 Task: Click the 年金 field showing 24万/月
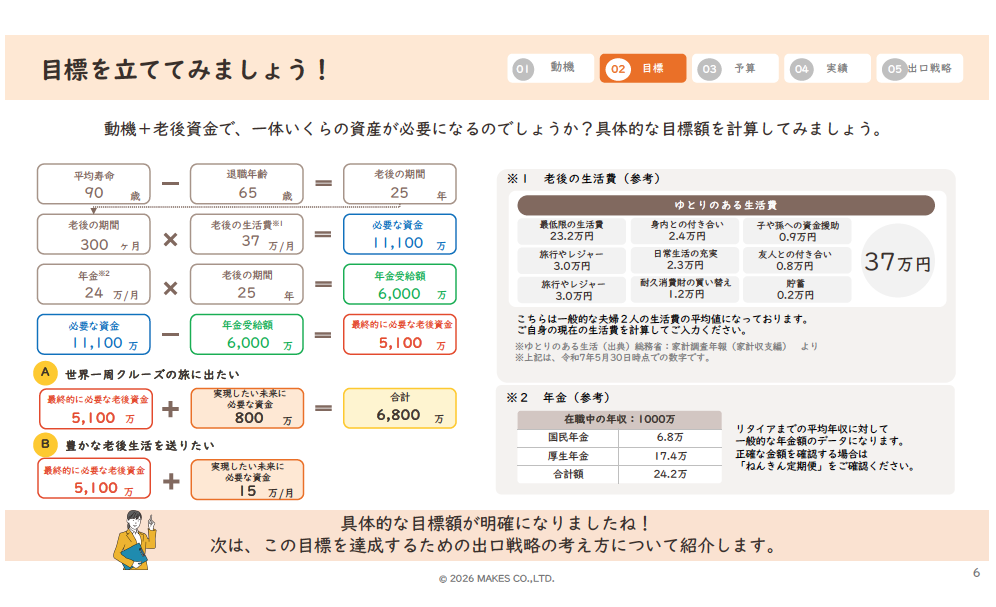point(94,284)
